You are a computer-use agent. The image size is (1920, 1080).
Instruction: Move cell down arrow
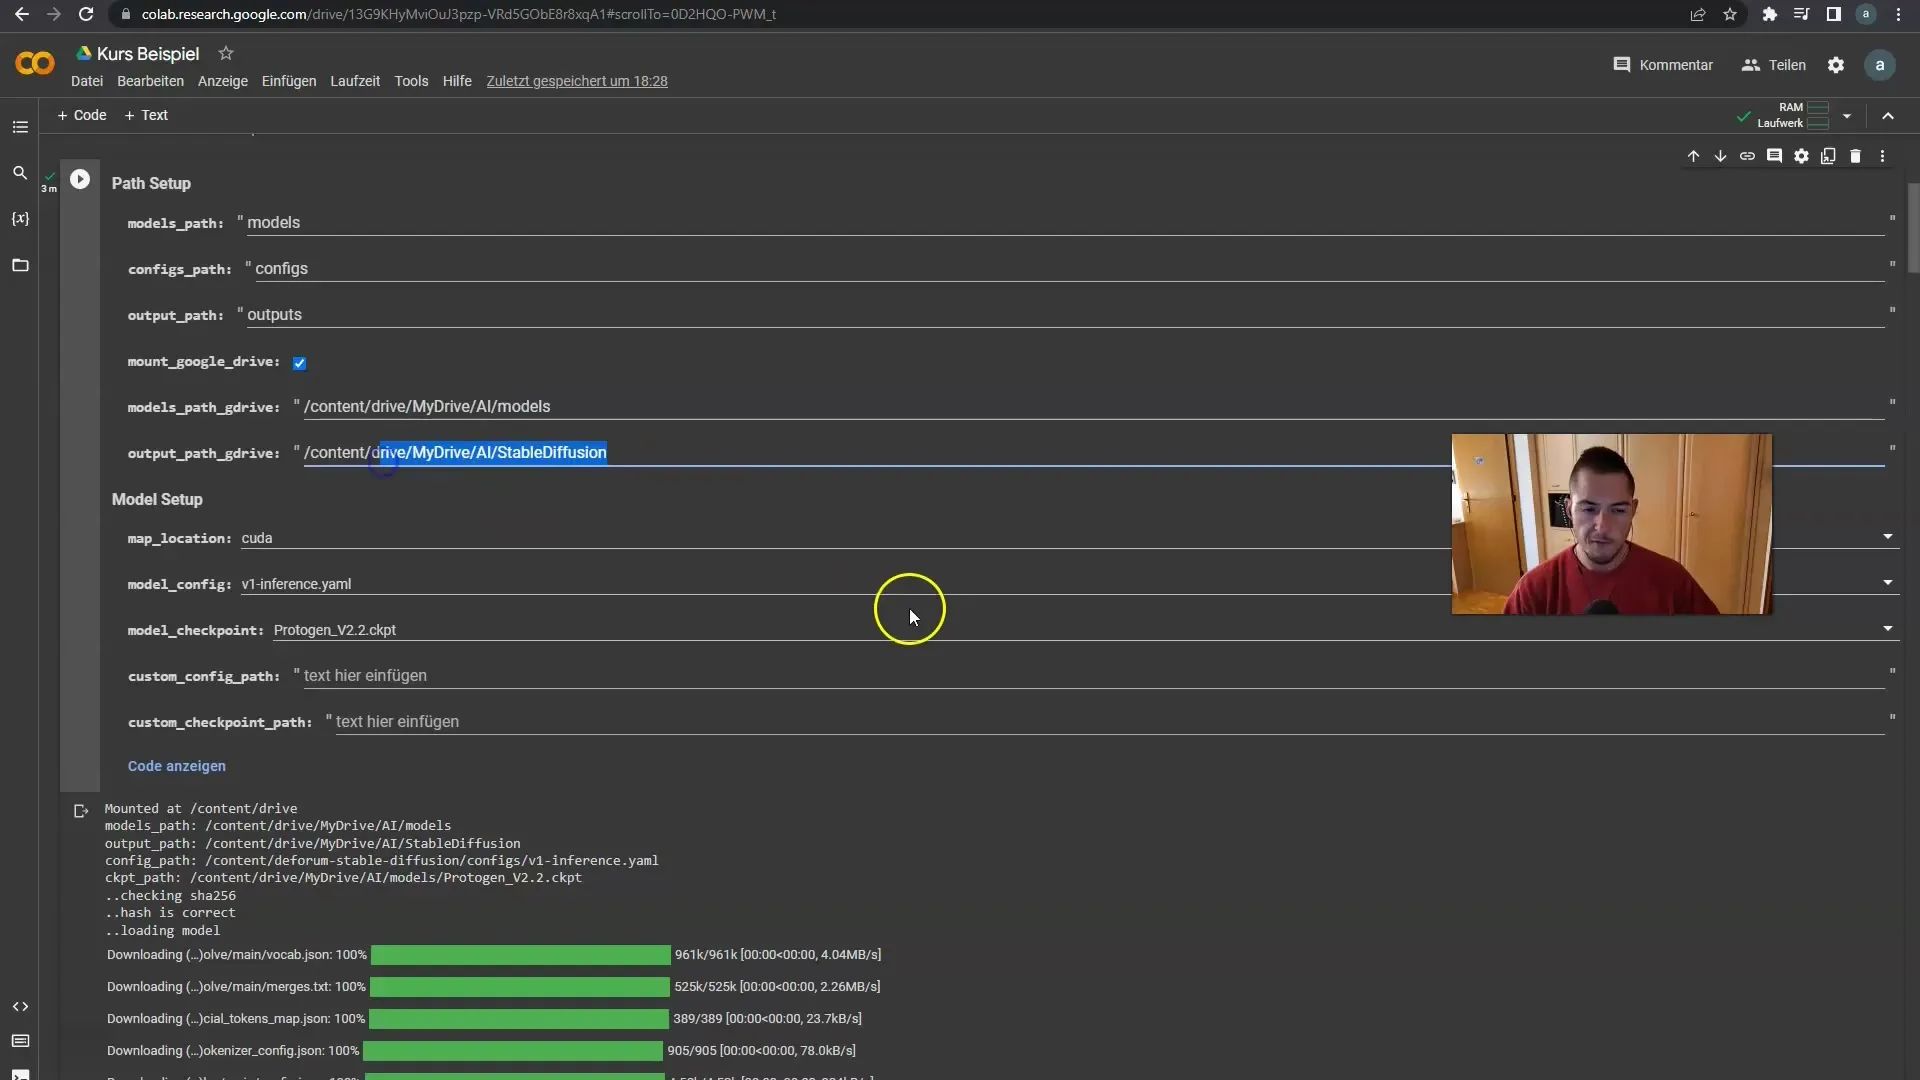point(1720,156)
